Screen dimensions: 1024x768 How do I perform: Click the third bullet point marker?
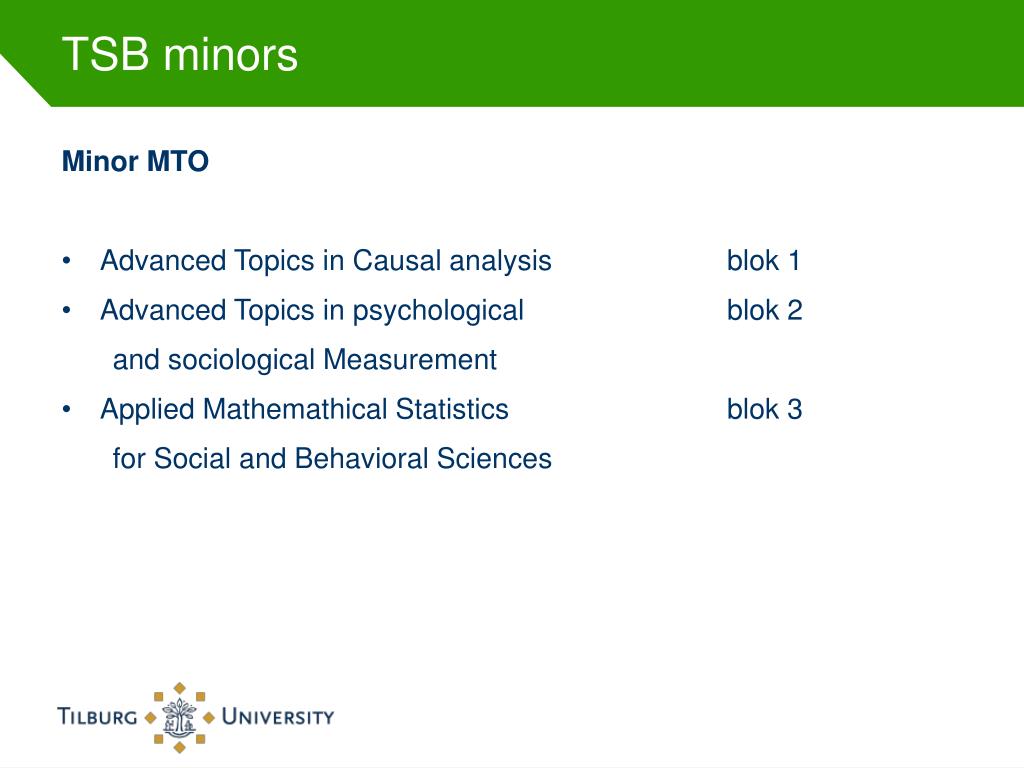tap(67, 410)
